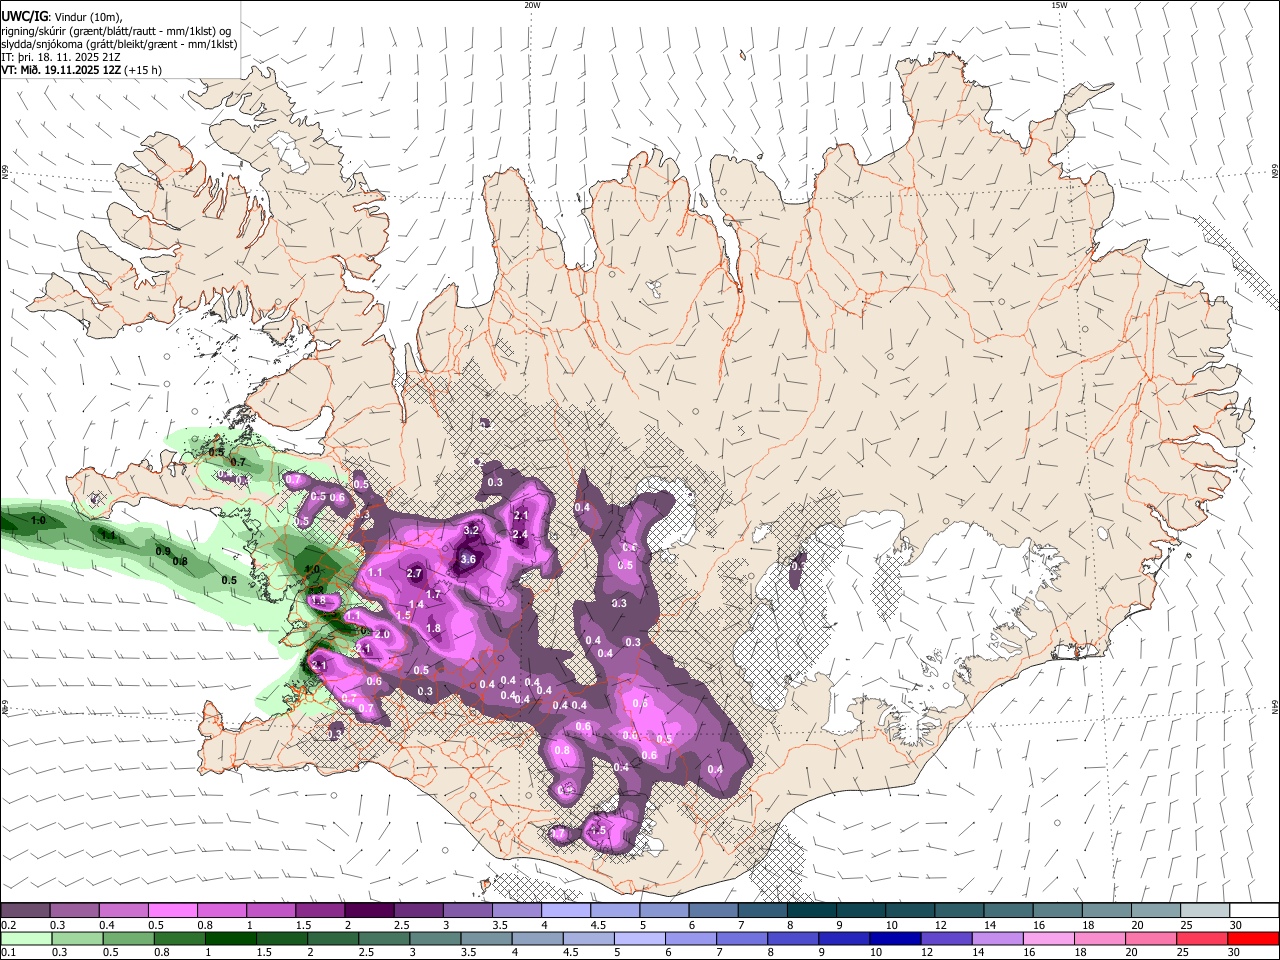
Task: Click the '0.1' tick label under the rain legend
Action: point(8,953)
